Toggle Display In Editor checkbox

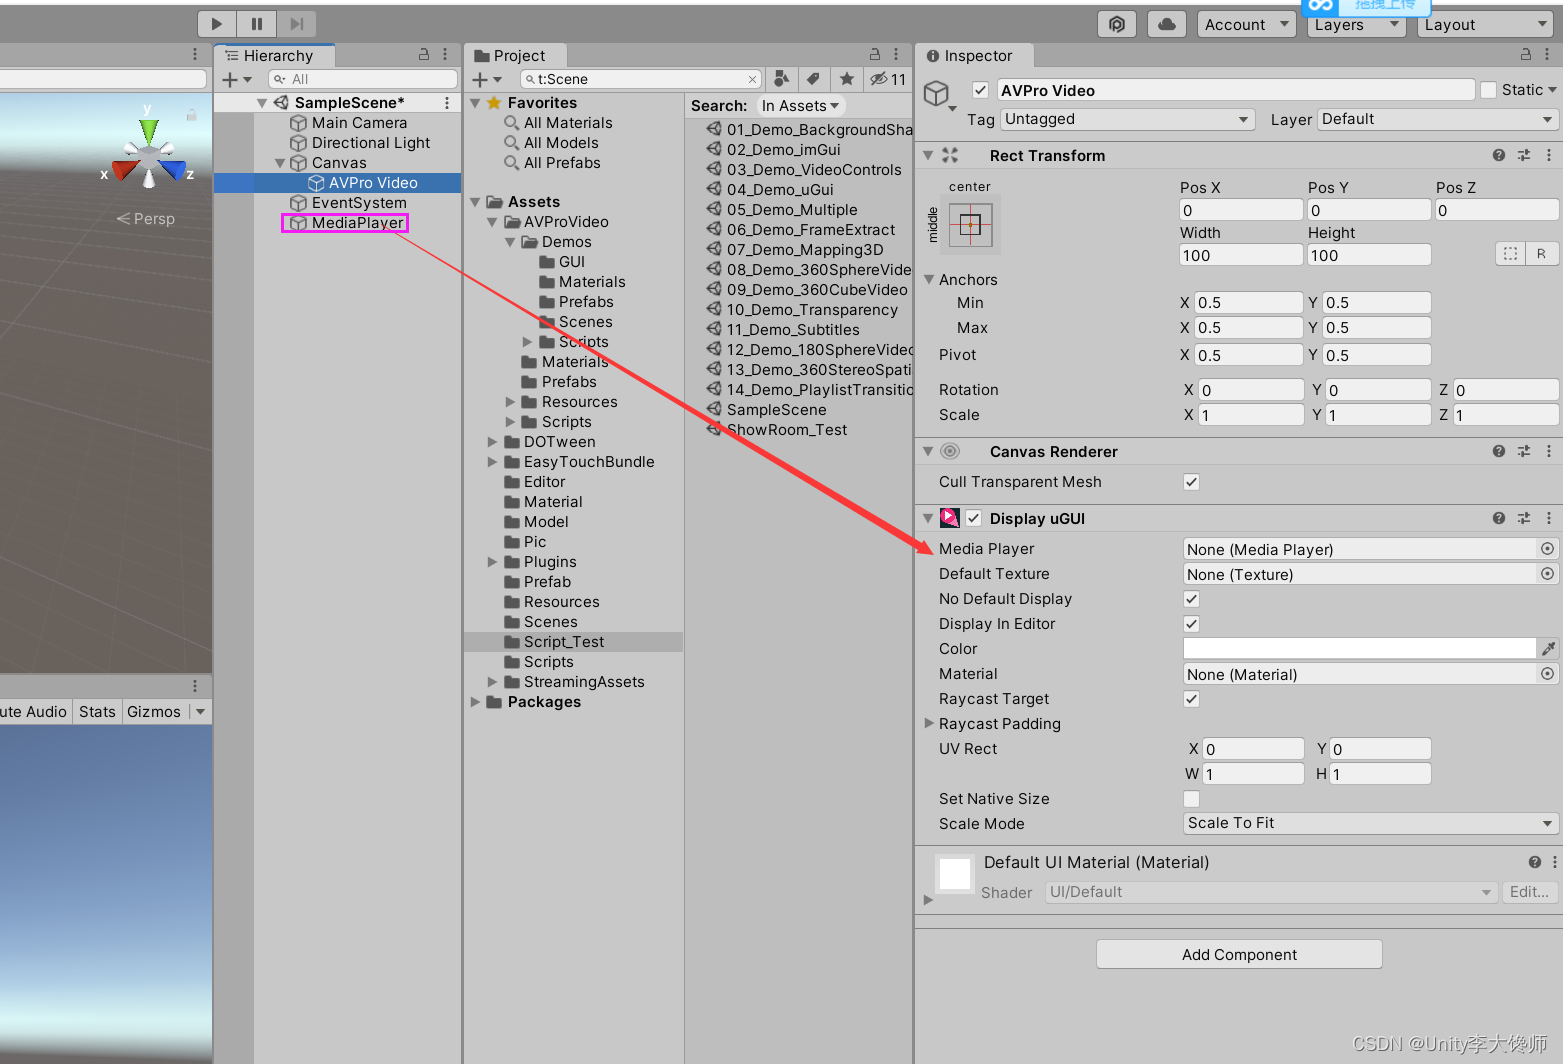(x=1191, y=624)
